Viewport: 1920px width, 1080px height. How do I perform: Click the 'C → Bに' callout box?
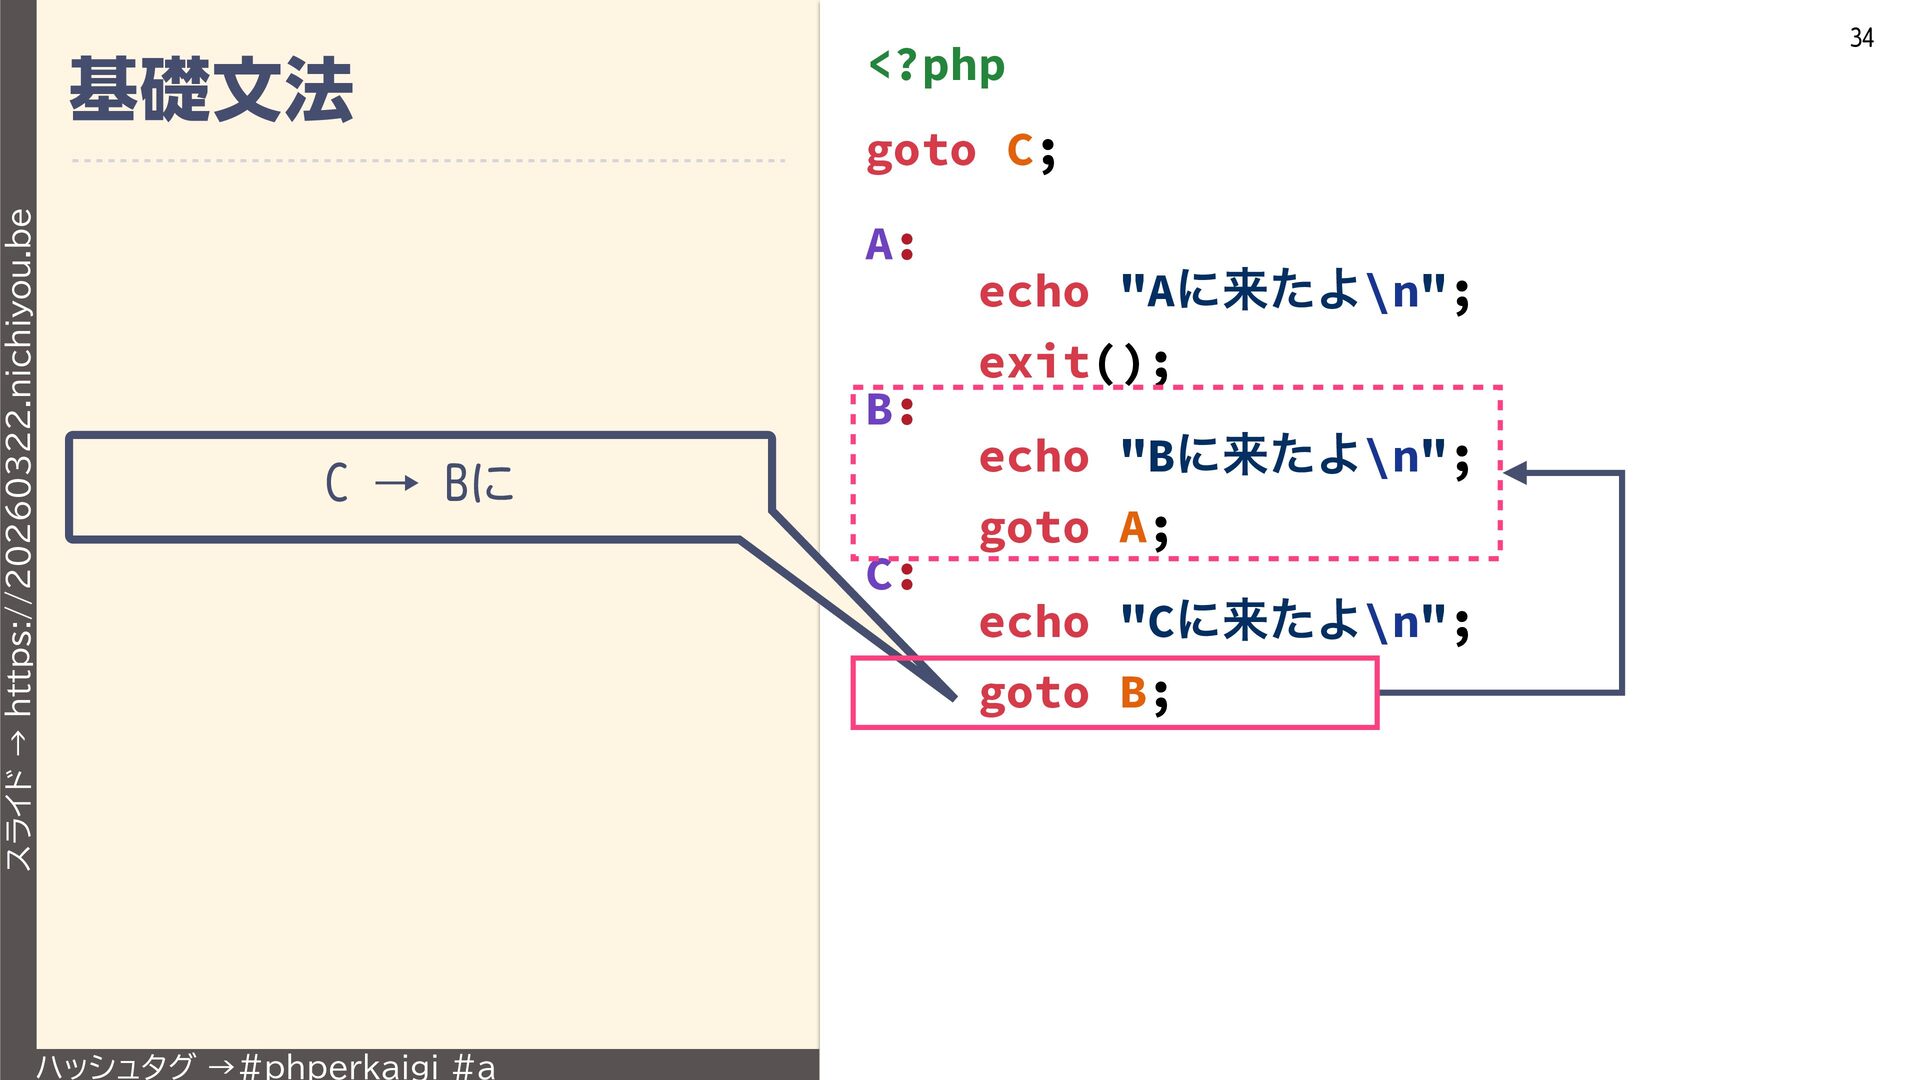[x=420, y=486]
